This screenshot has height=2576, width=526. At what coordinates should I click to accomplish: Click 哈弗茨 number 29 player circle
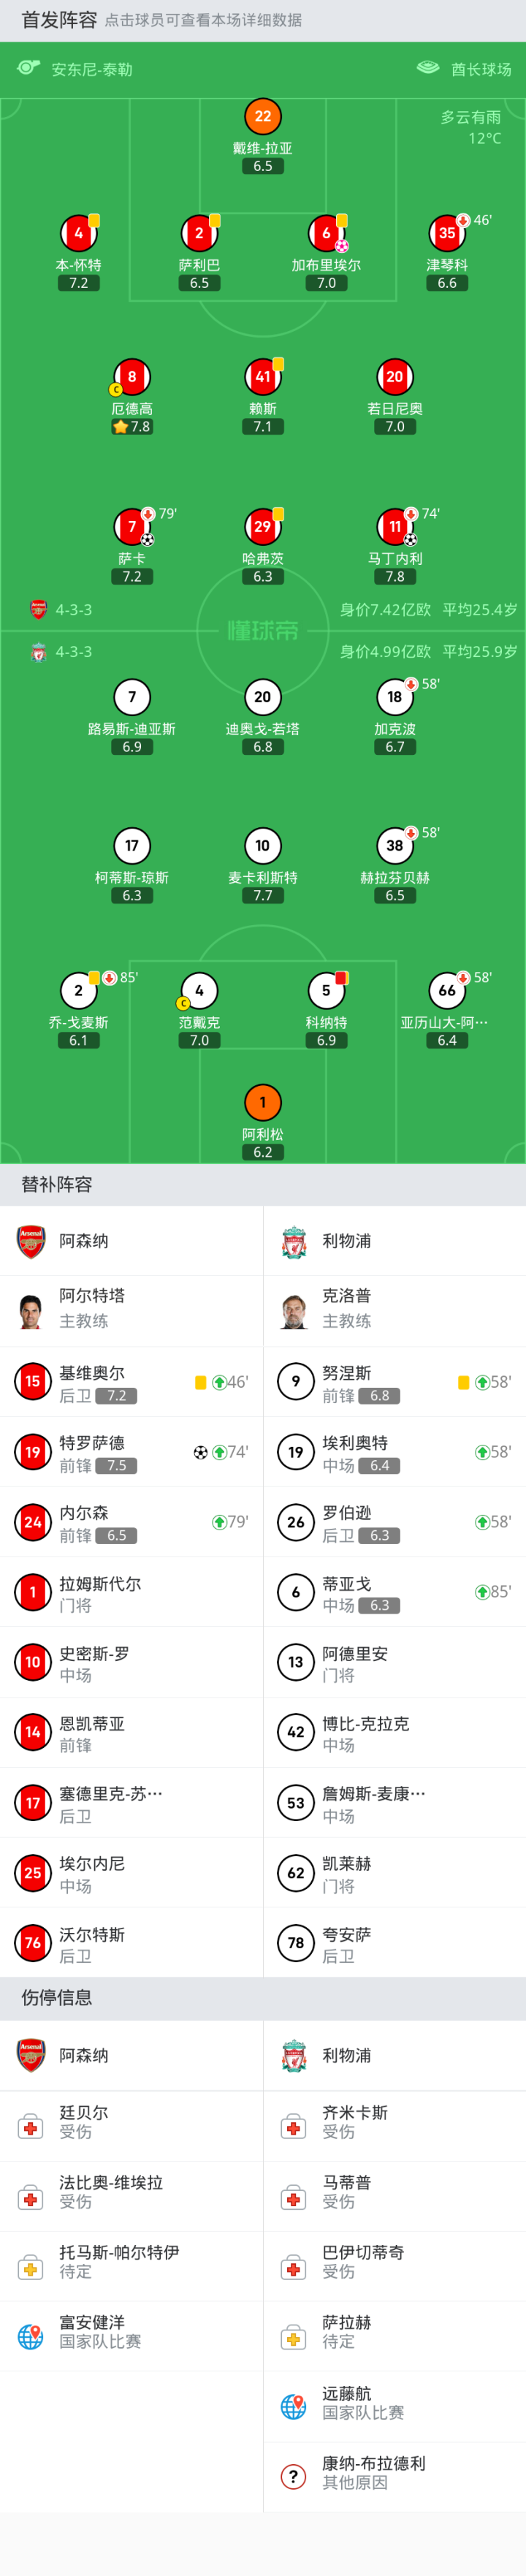click(262, 526)
